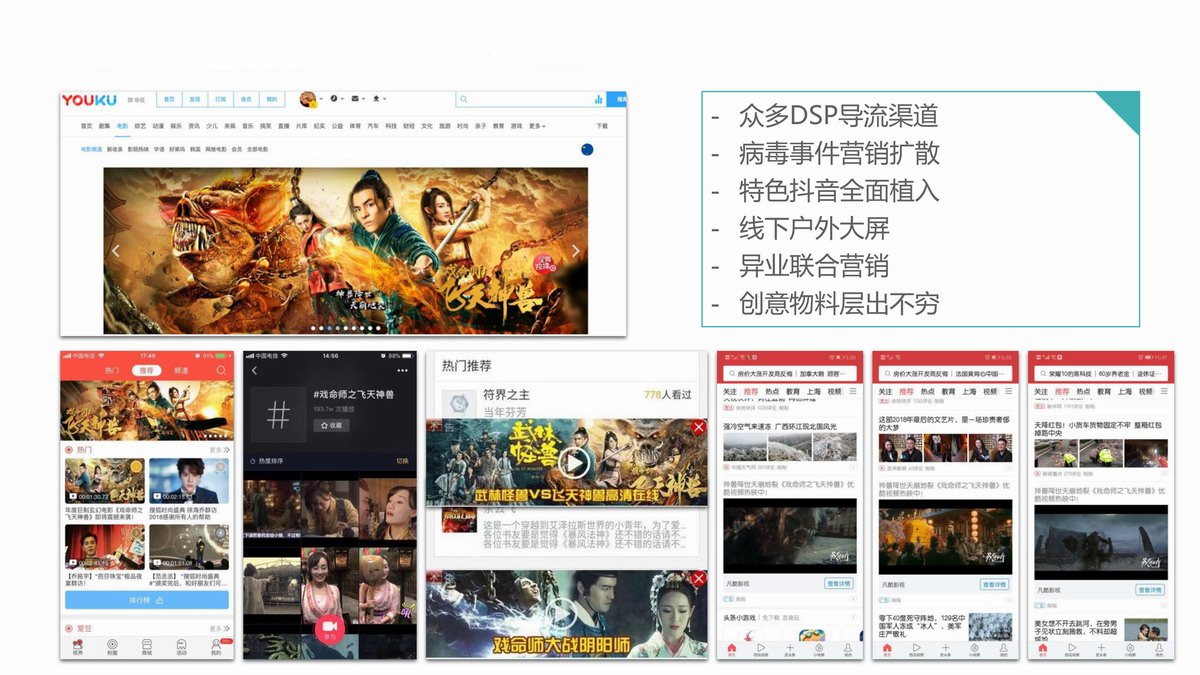Tap the pink camera record button

(x=329, y=626)
